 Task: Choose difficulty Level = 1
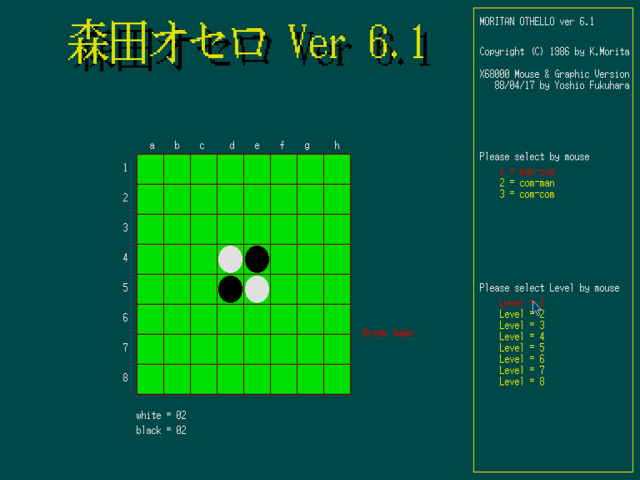[x=521, y=303]
